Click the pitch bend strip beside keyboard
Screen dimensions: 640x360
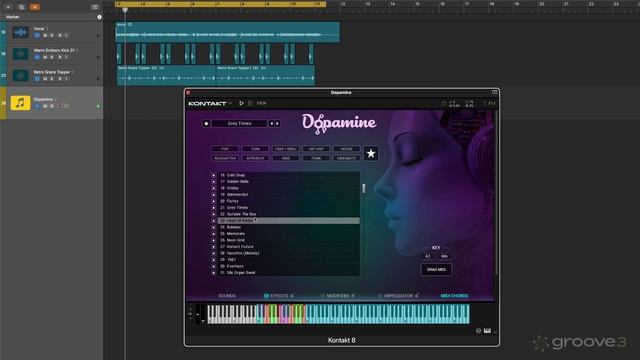(198, 314)
